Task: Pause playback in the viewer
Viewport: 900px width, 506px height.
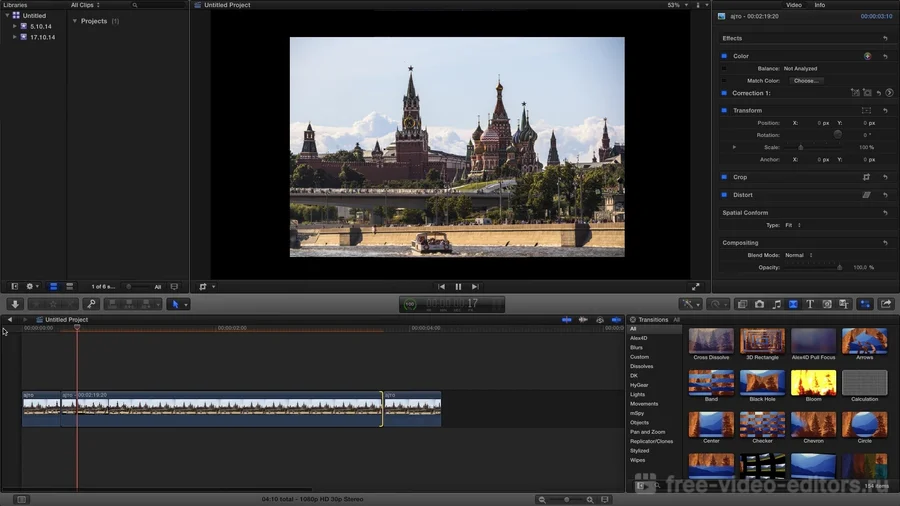Action: pos(458,287)
